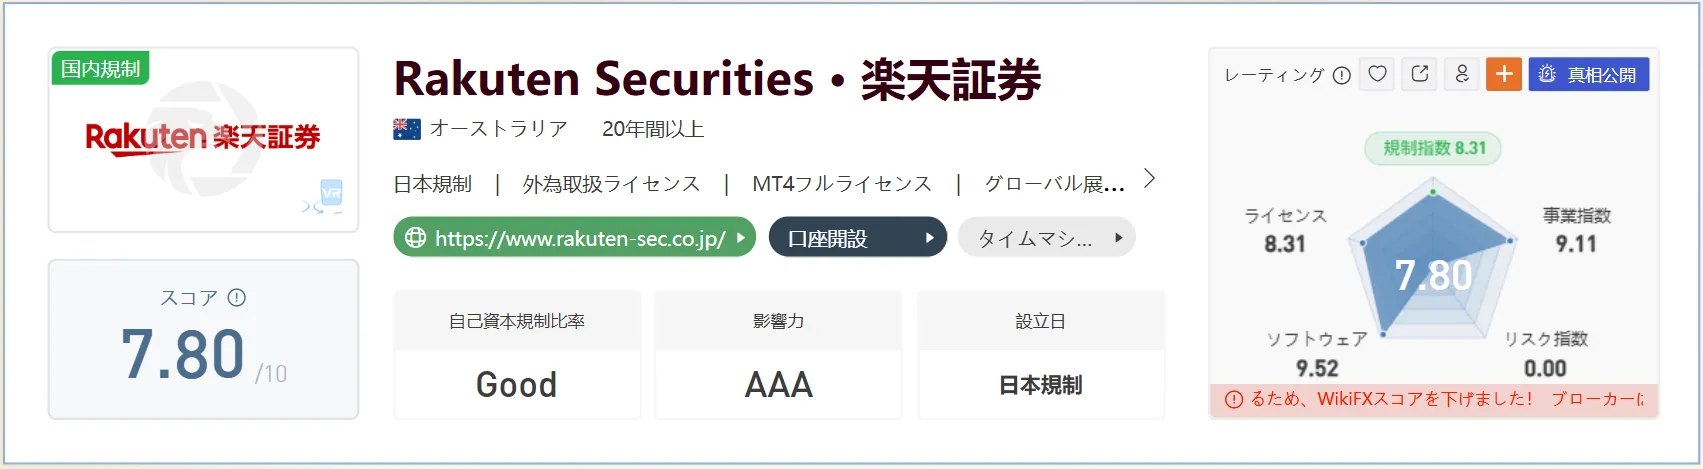Click the Australian flag icon
Viewport: 1703px width, 469px height.
tap(407, 129)
